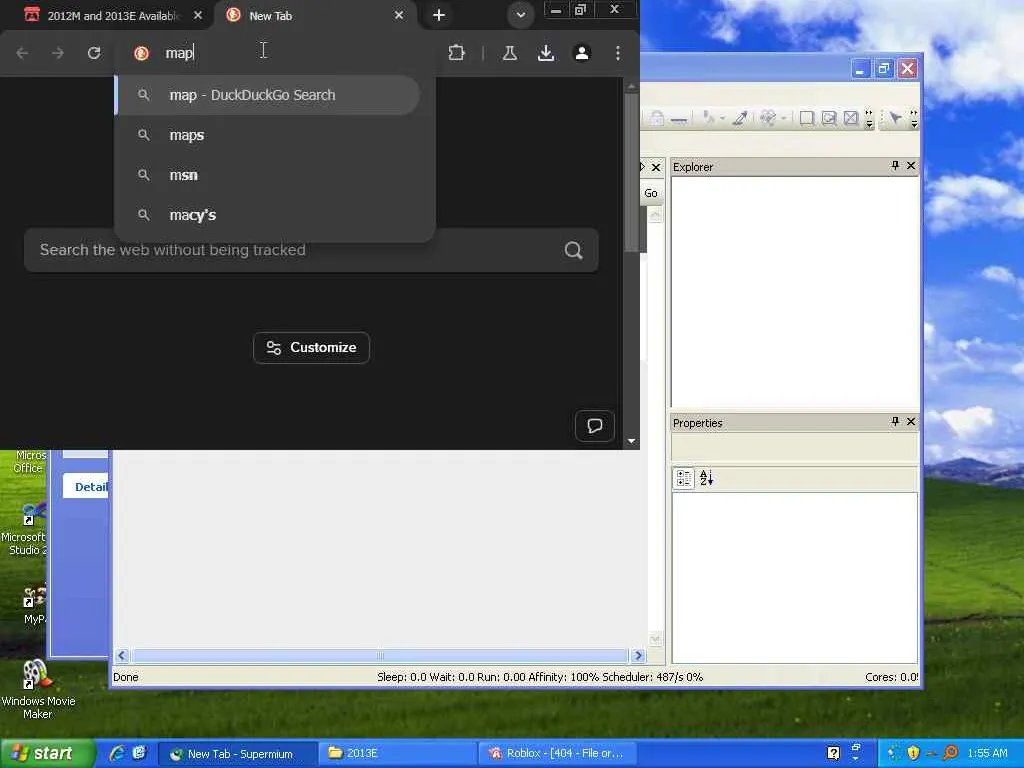Open Windows Movie Maker desktop shortcut

click(x=37, y=690)
